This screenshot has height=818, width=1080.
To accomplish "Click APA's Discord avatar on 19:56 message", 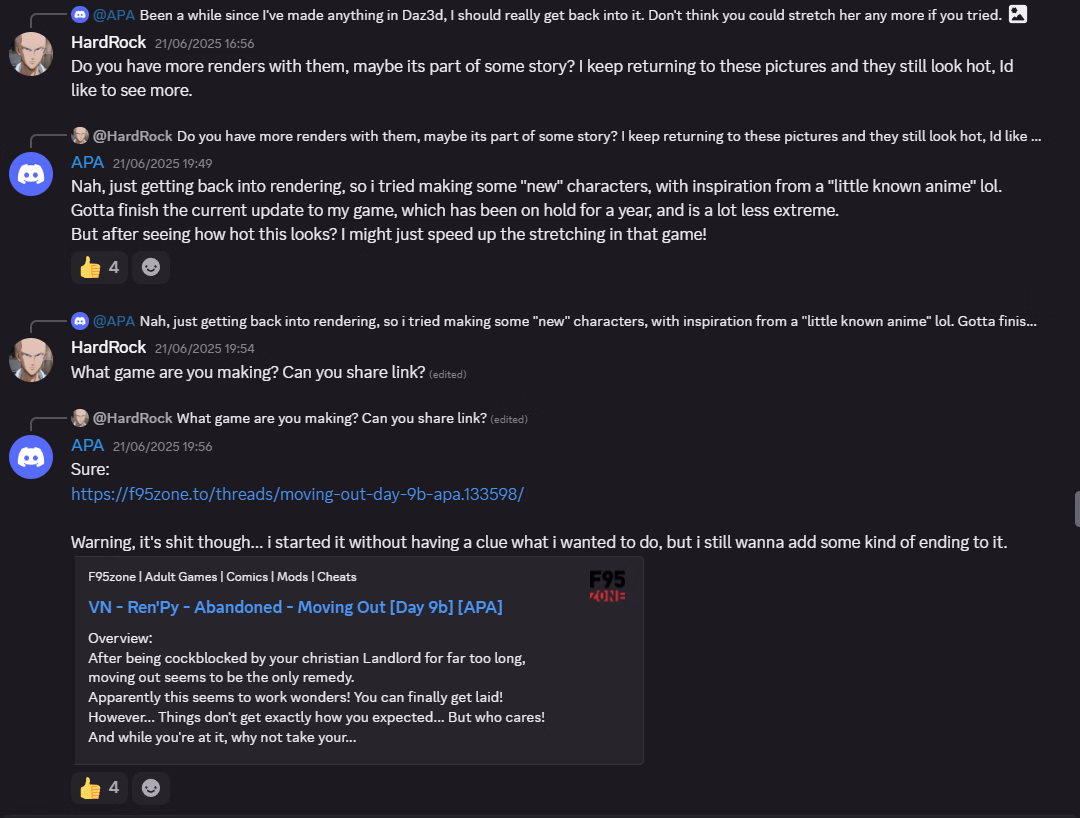I will point(31,457).
